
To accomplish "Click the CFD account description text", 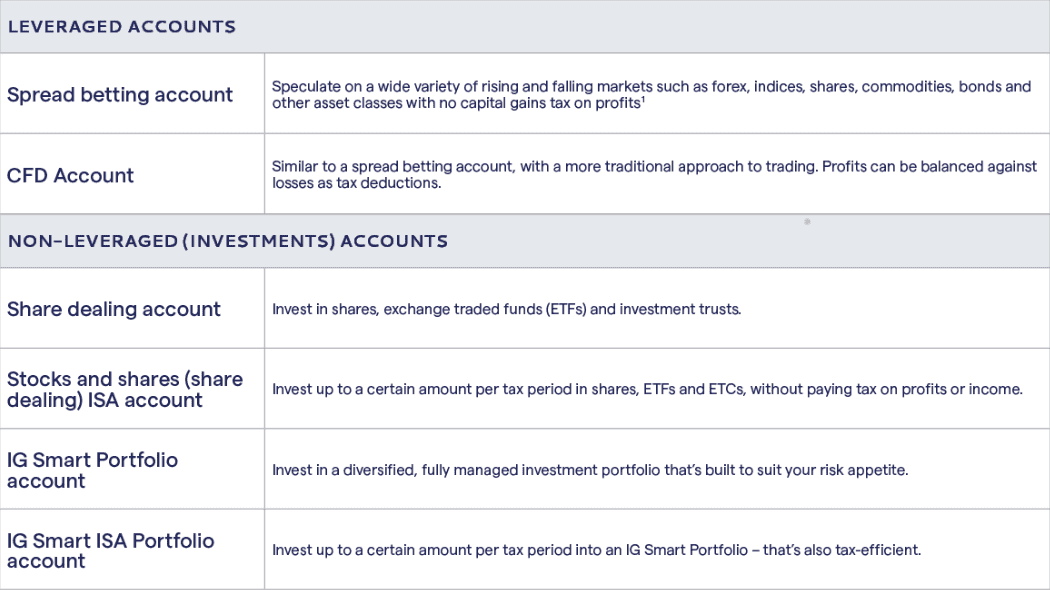I will click(x=654, y=175).
